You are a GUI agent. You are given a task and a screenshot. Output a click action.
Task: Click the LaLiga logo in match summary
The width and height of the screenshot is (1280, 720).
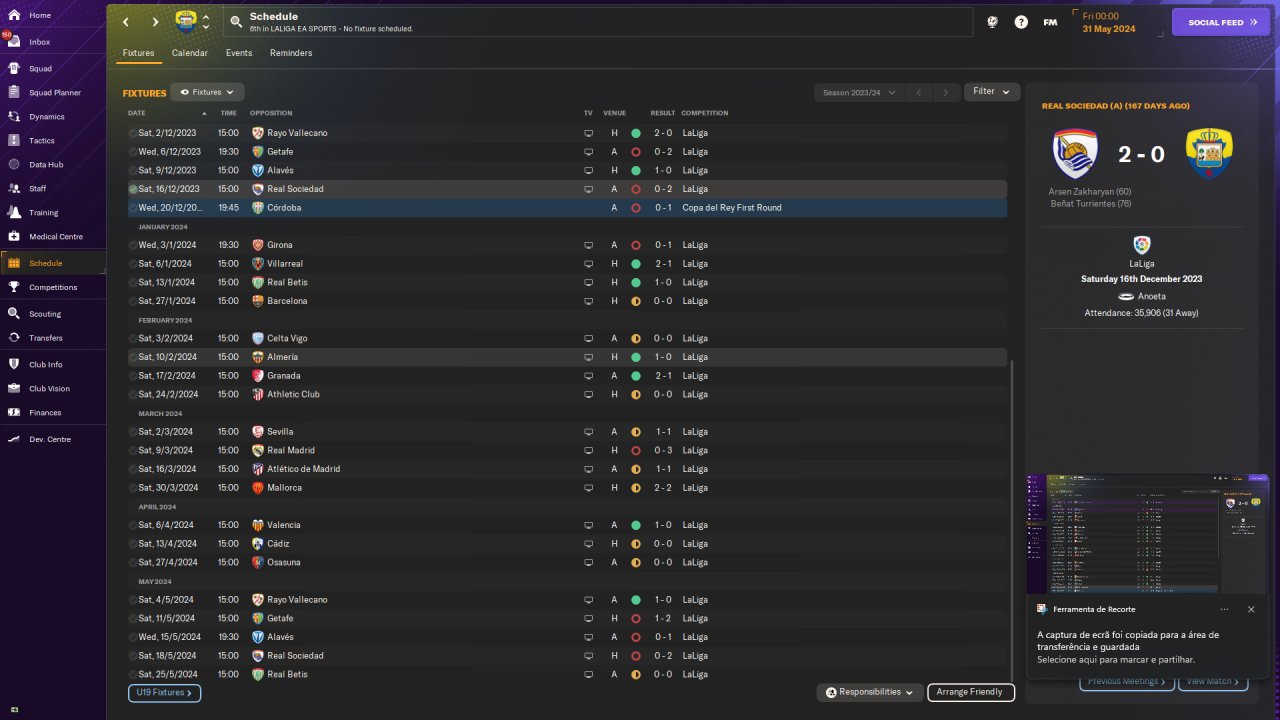tap(1142, 245)
